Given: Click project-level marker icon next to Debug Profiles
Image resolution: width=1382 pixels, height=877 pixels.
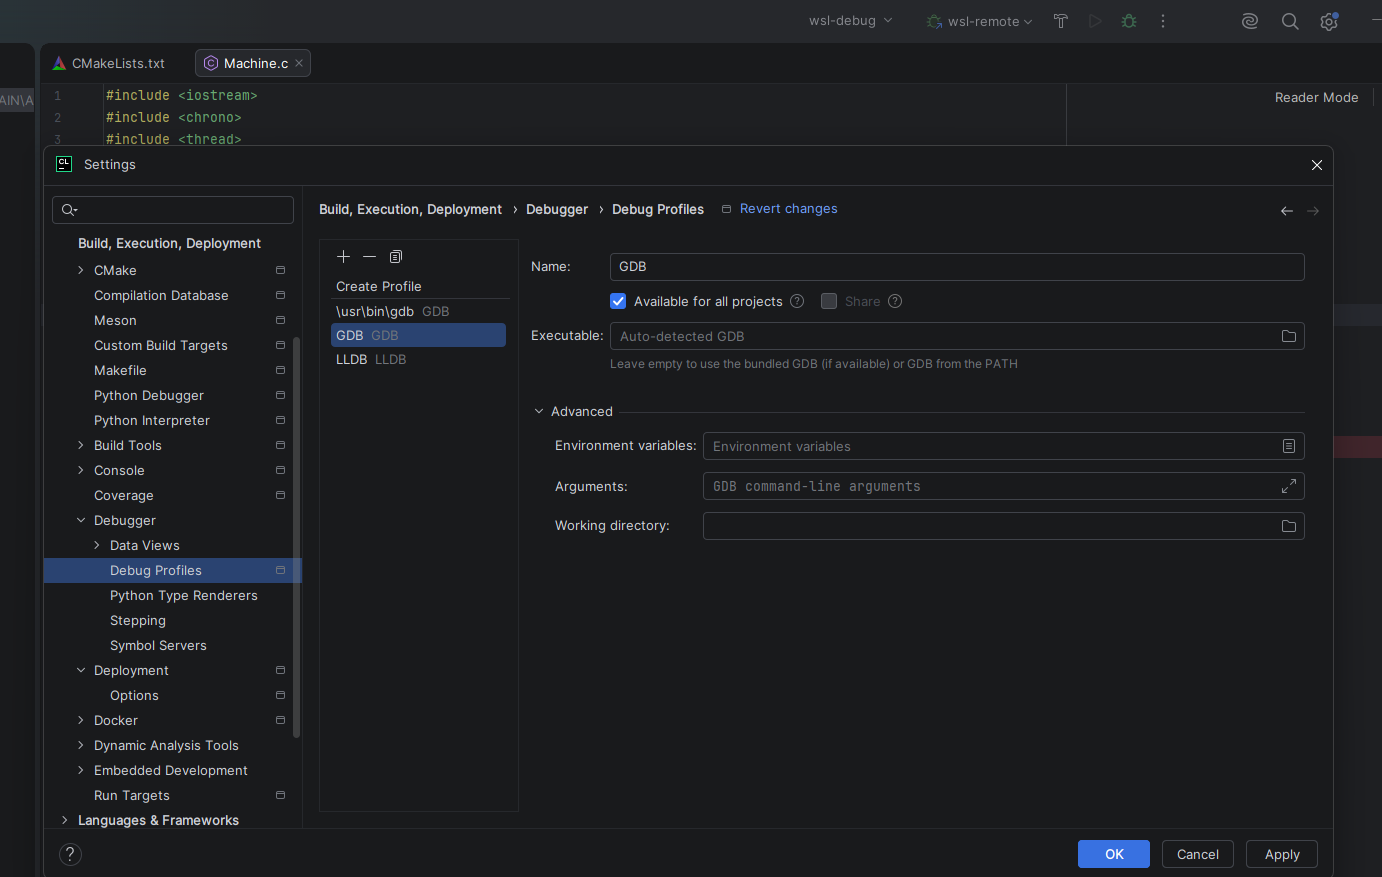Looking at the screenshot, I should 281,570.
